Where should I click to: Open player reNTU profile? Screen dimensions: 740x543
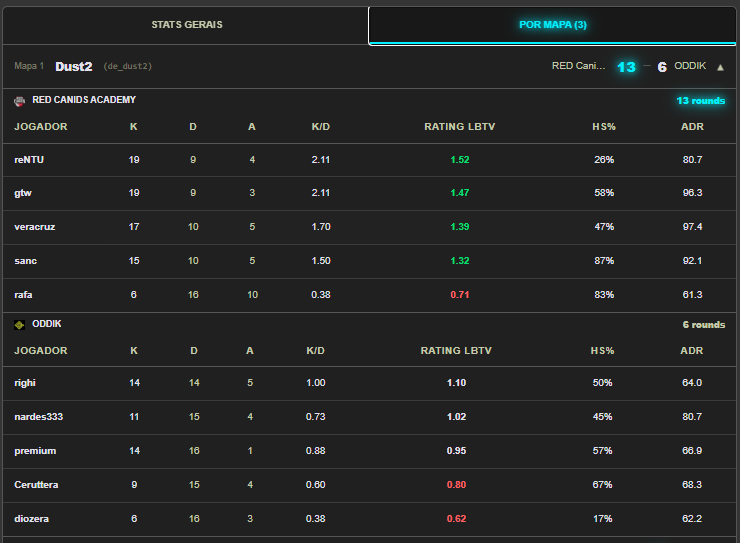[29, 160]
